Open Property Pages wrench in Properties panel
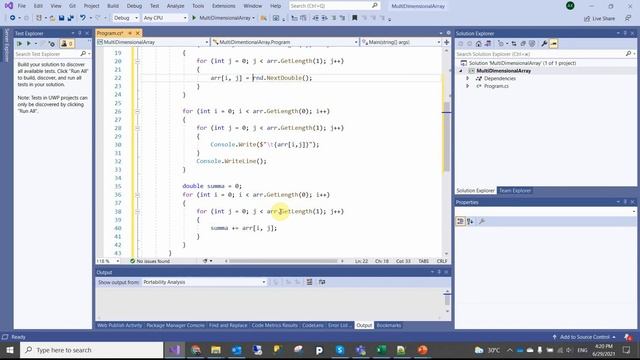The image size is (640, 360). [482, 221]
